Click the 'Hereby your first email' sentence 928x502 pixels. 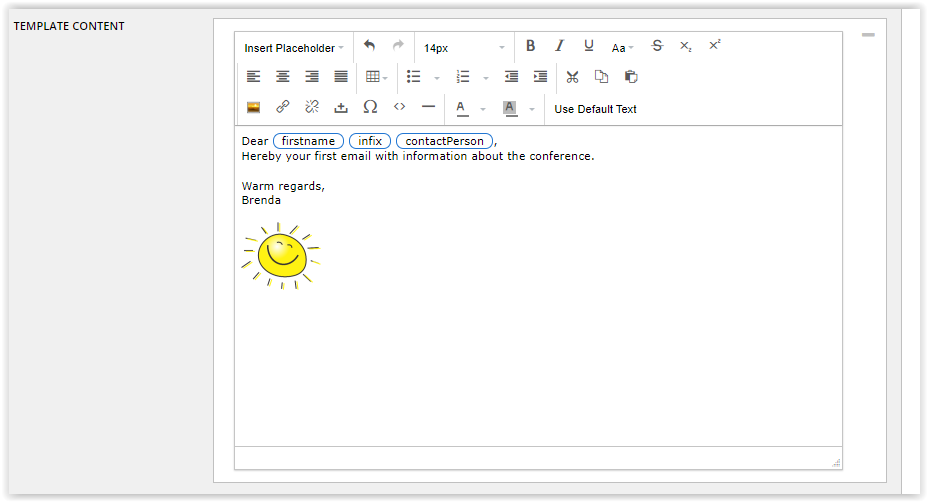point(418,156)
